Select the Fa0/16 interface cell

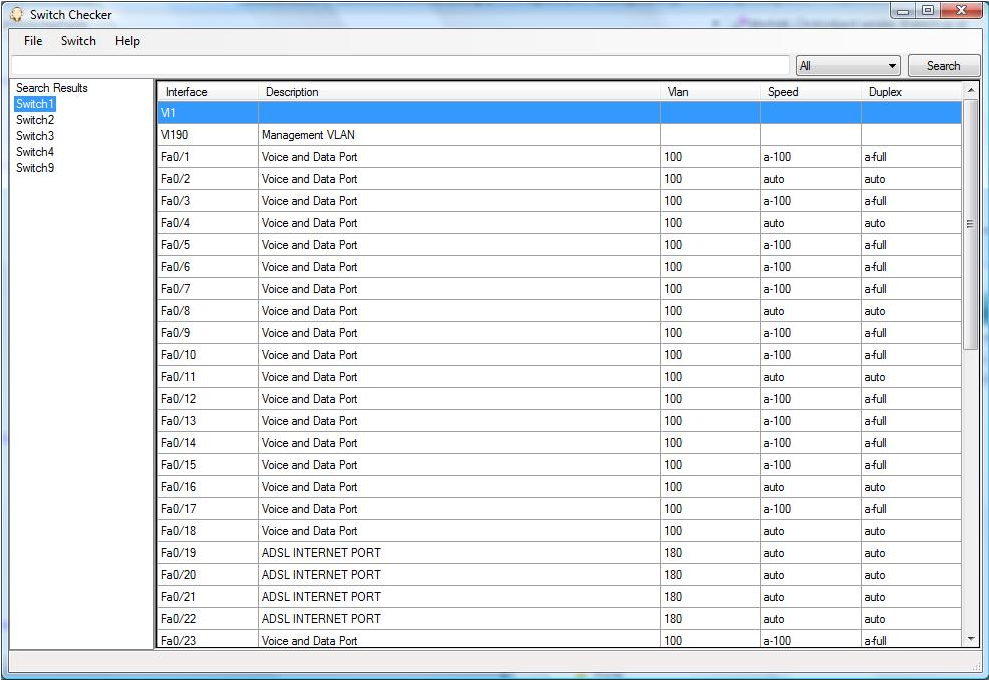coord(208,487)
